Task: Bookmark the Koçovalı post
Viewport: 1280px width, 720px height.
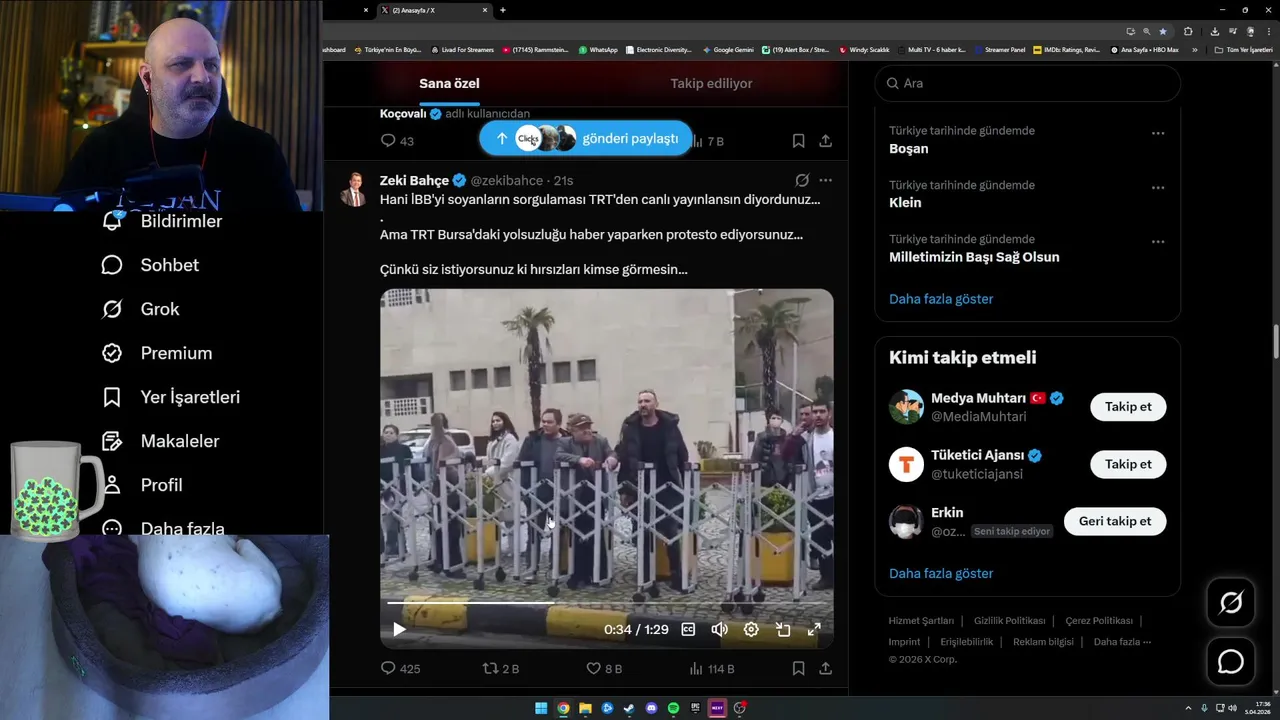Action: (798, 141)
